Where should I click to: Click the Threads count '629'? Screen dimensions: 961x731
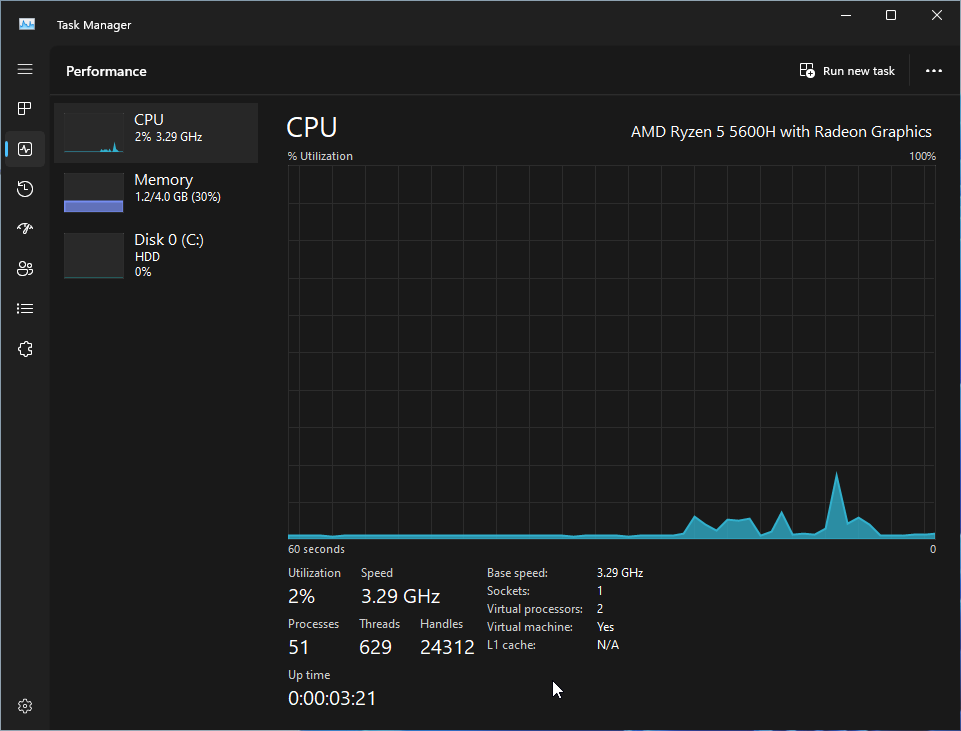pos(375,647)
